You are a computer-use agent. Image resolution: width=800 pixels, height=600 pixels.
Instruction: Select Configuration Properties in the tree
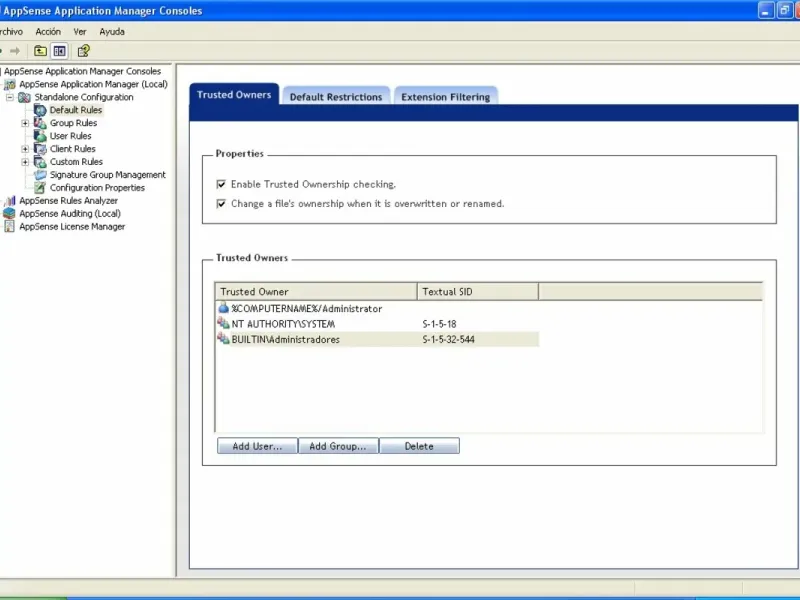coord(97,188)
